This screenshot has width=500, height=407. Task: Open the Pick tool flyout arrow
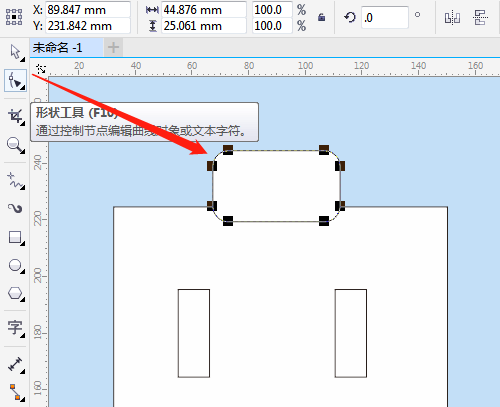click(x=23, y=60)
